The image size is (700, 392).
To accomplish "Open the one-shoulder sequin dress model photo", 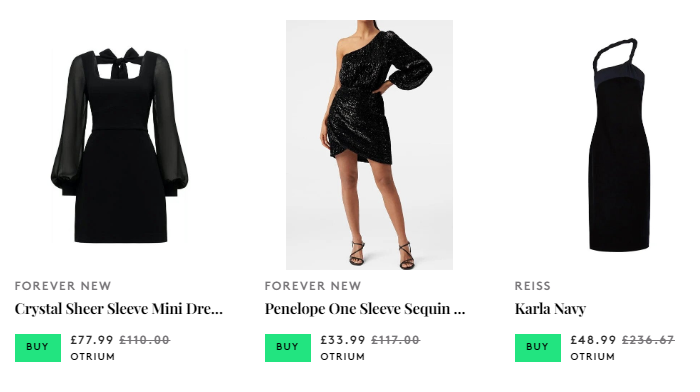I will pos(369,145).
